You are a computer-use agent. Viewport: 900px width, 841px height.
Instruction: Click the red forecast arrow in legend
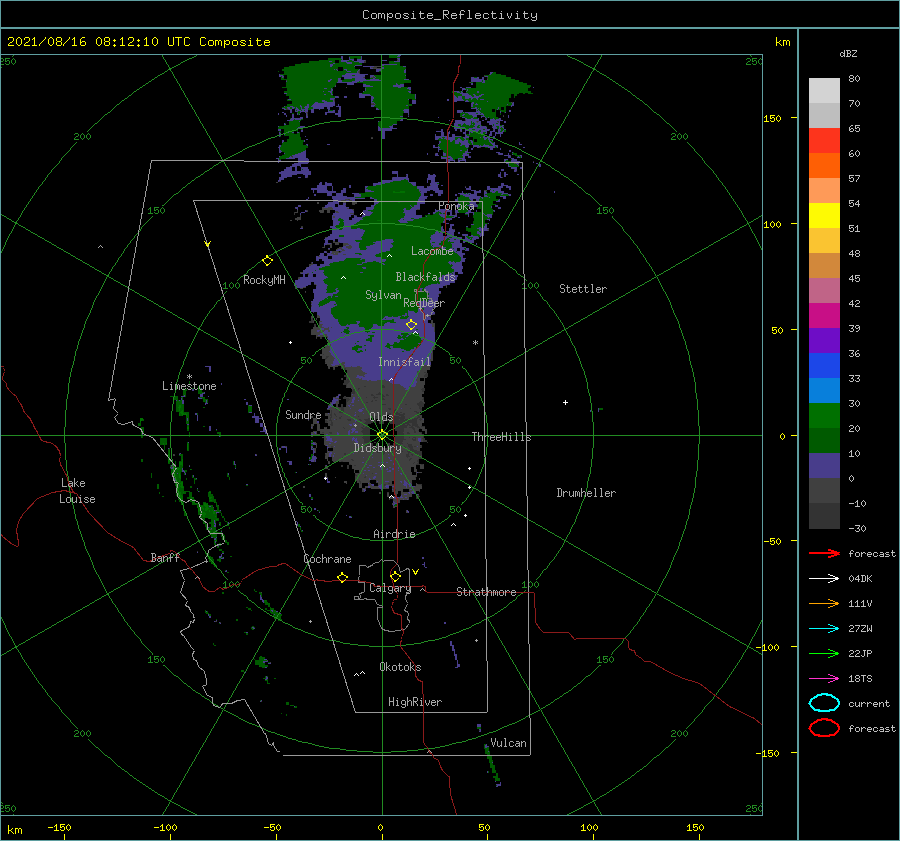(x=824, y=553)
